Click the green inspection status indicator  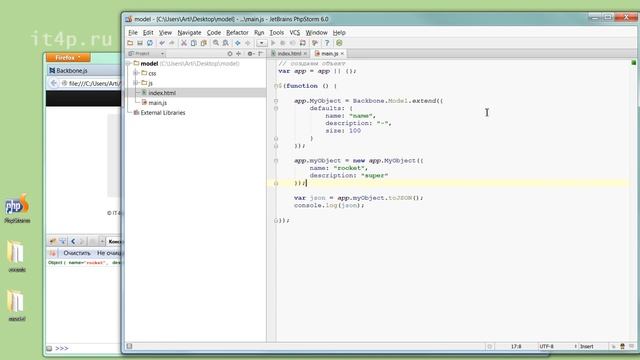(x=634, y=62)
